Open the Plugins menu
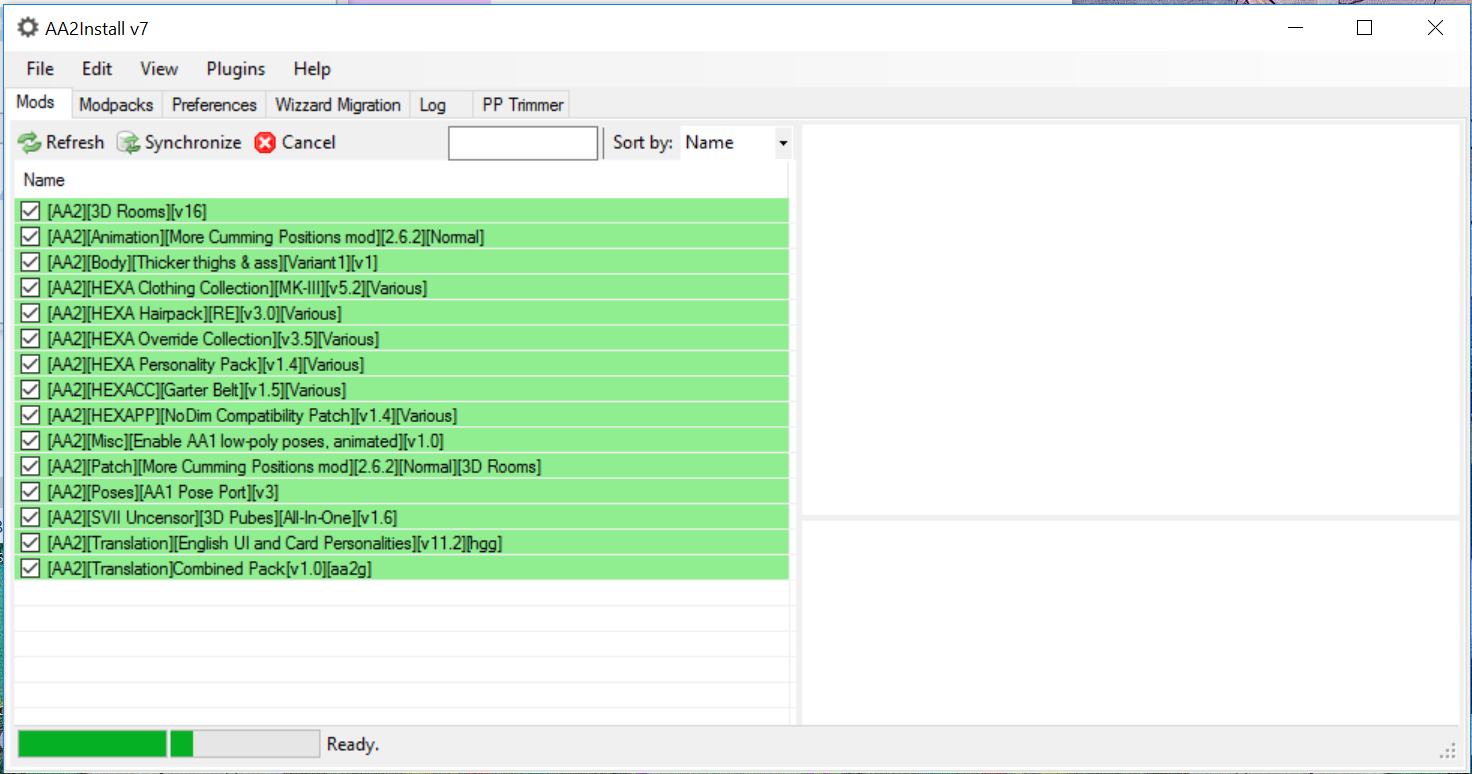The image size is (1472, 774). pos(236,69)
